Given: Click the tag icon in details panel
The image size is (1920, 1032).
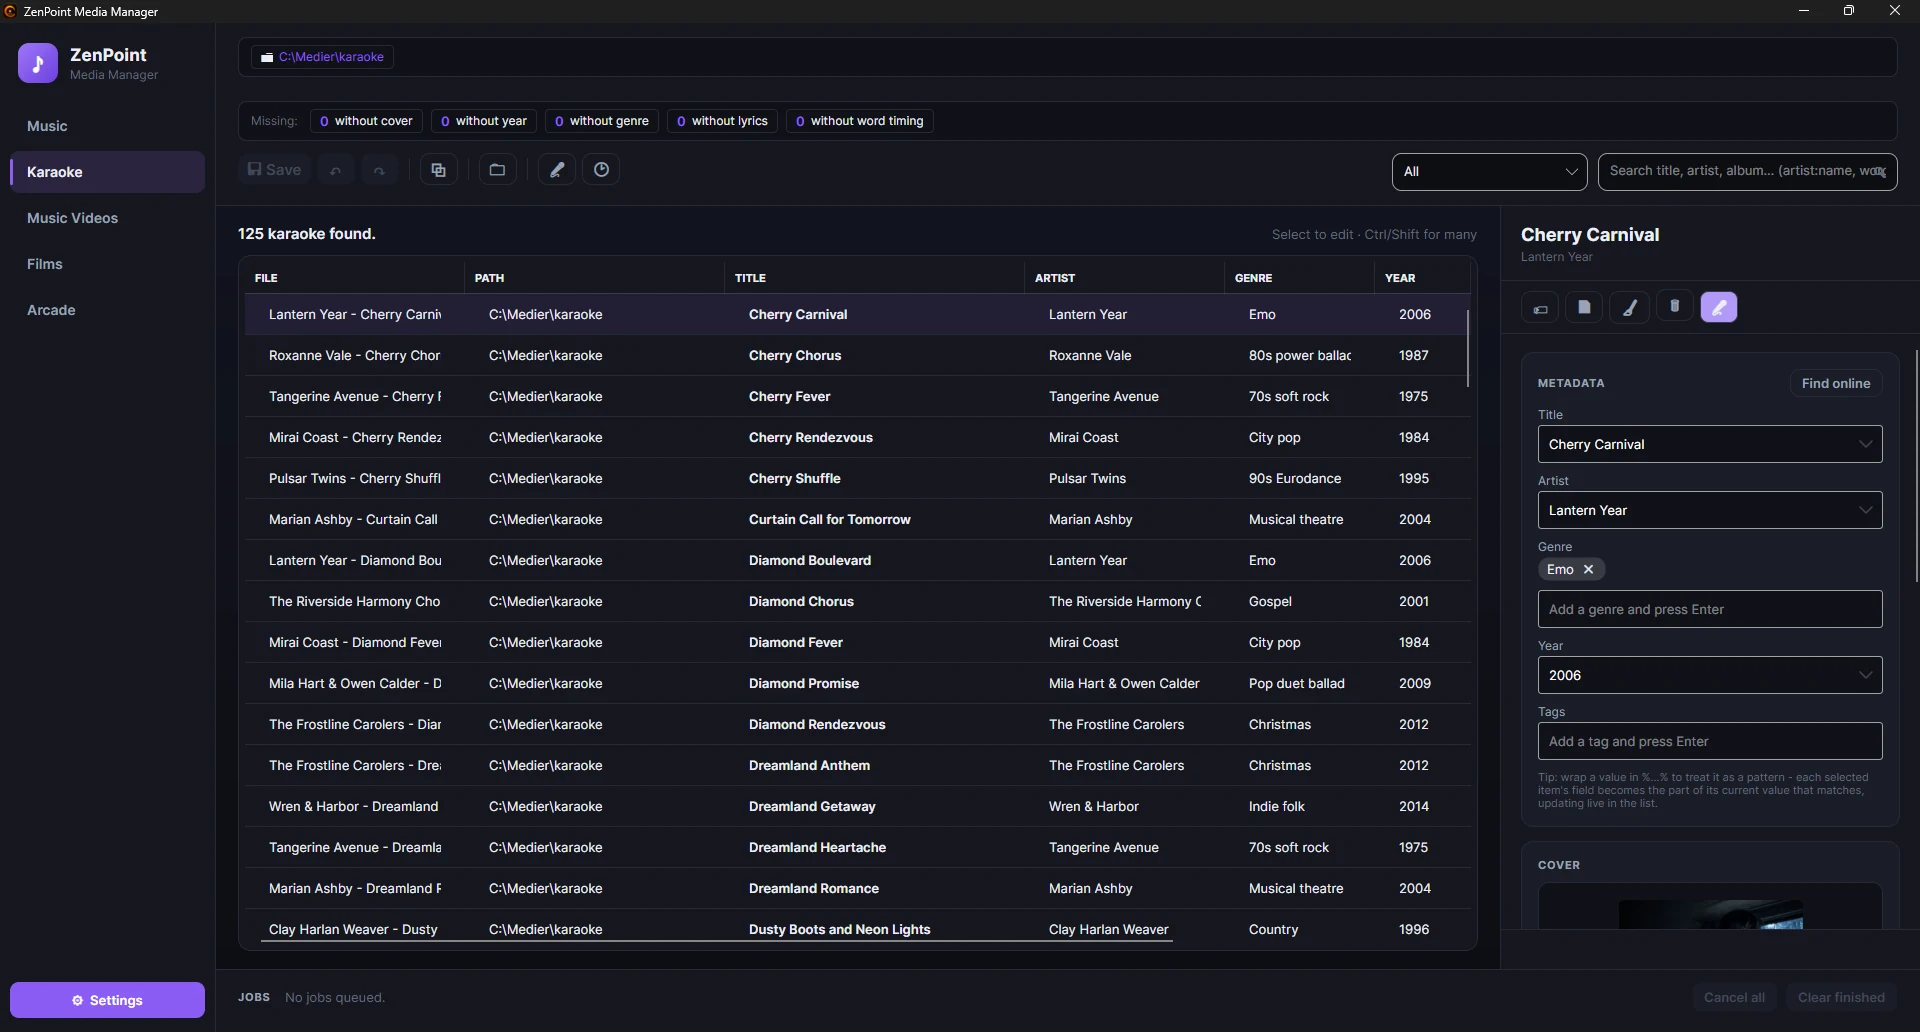Looking at the screenshot, I should click(x=1540, y=308).
